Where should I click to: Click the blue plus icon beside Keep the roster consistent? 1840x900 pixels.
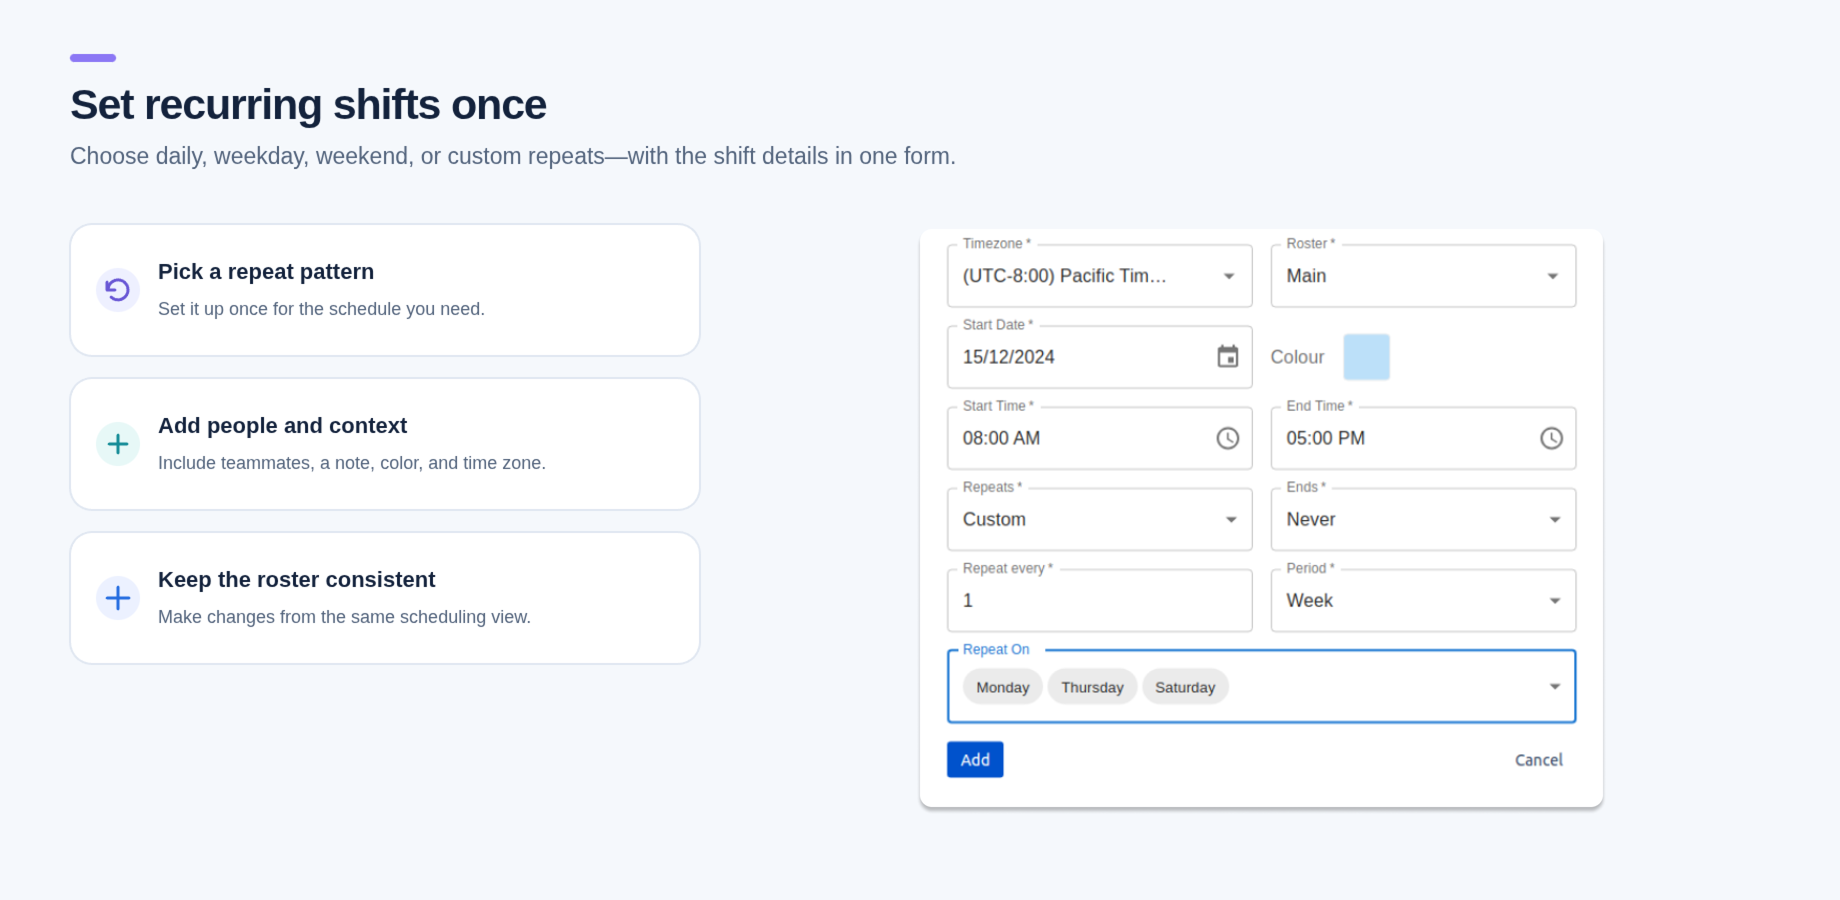click(118, 598)
